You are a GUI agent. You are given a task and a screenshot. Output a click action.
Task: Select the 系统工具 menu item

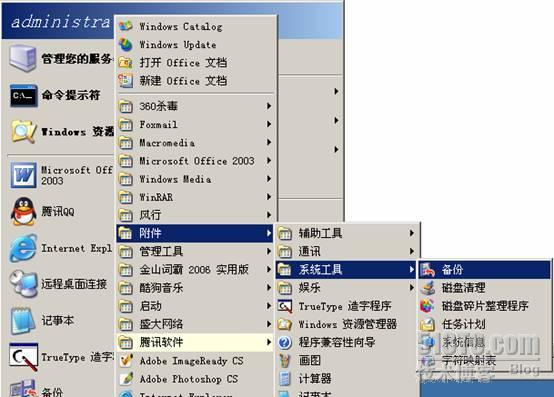coord(346,270)
